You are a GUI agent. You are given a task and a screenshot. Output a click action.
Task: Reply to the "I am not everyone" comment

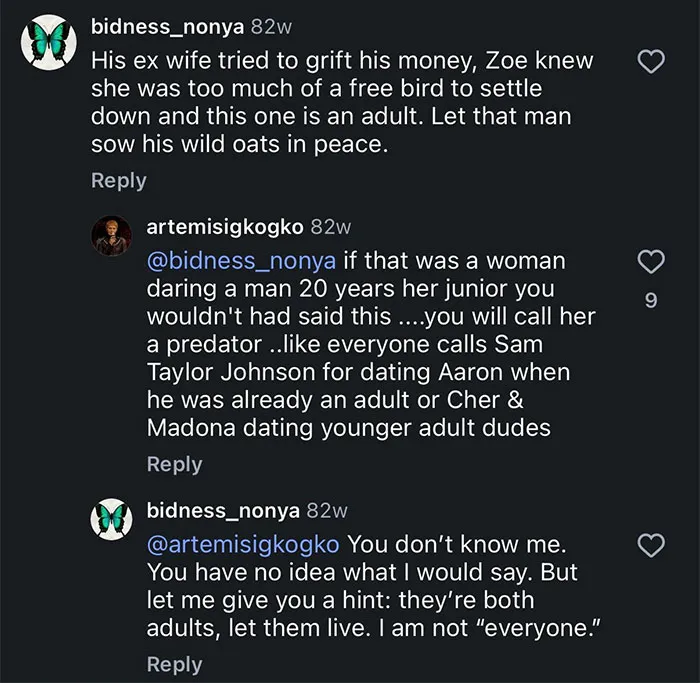click(175, 665)
